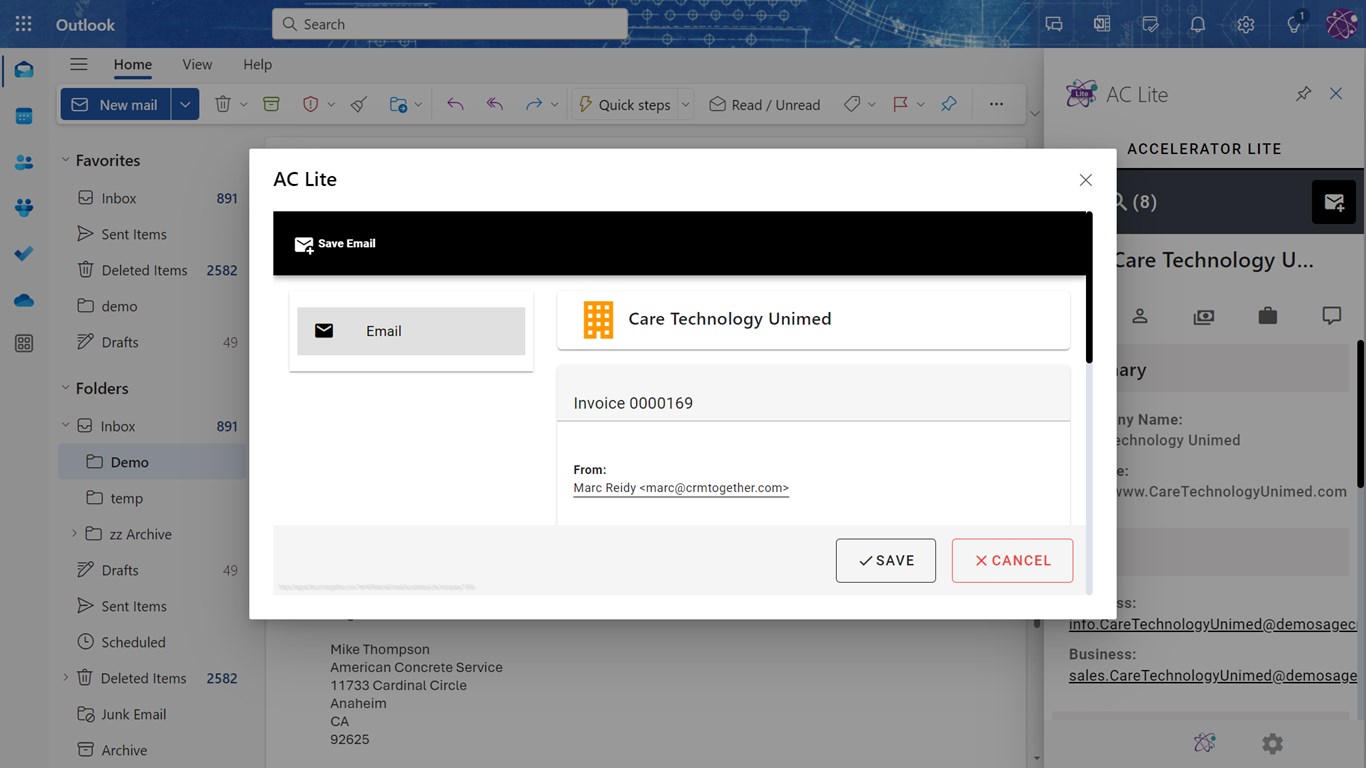Click the Flag icon in ribbon
Viewport: 1366px width, 768px height.
point(901,104)
